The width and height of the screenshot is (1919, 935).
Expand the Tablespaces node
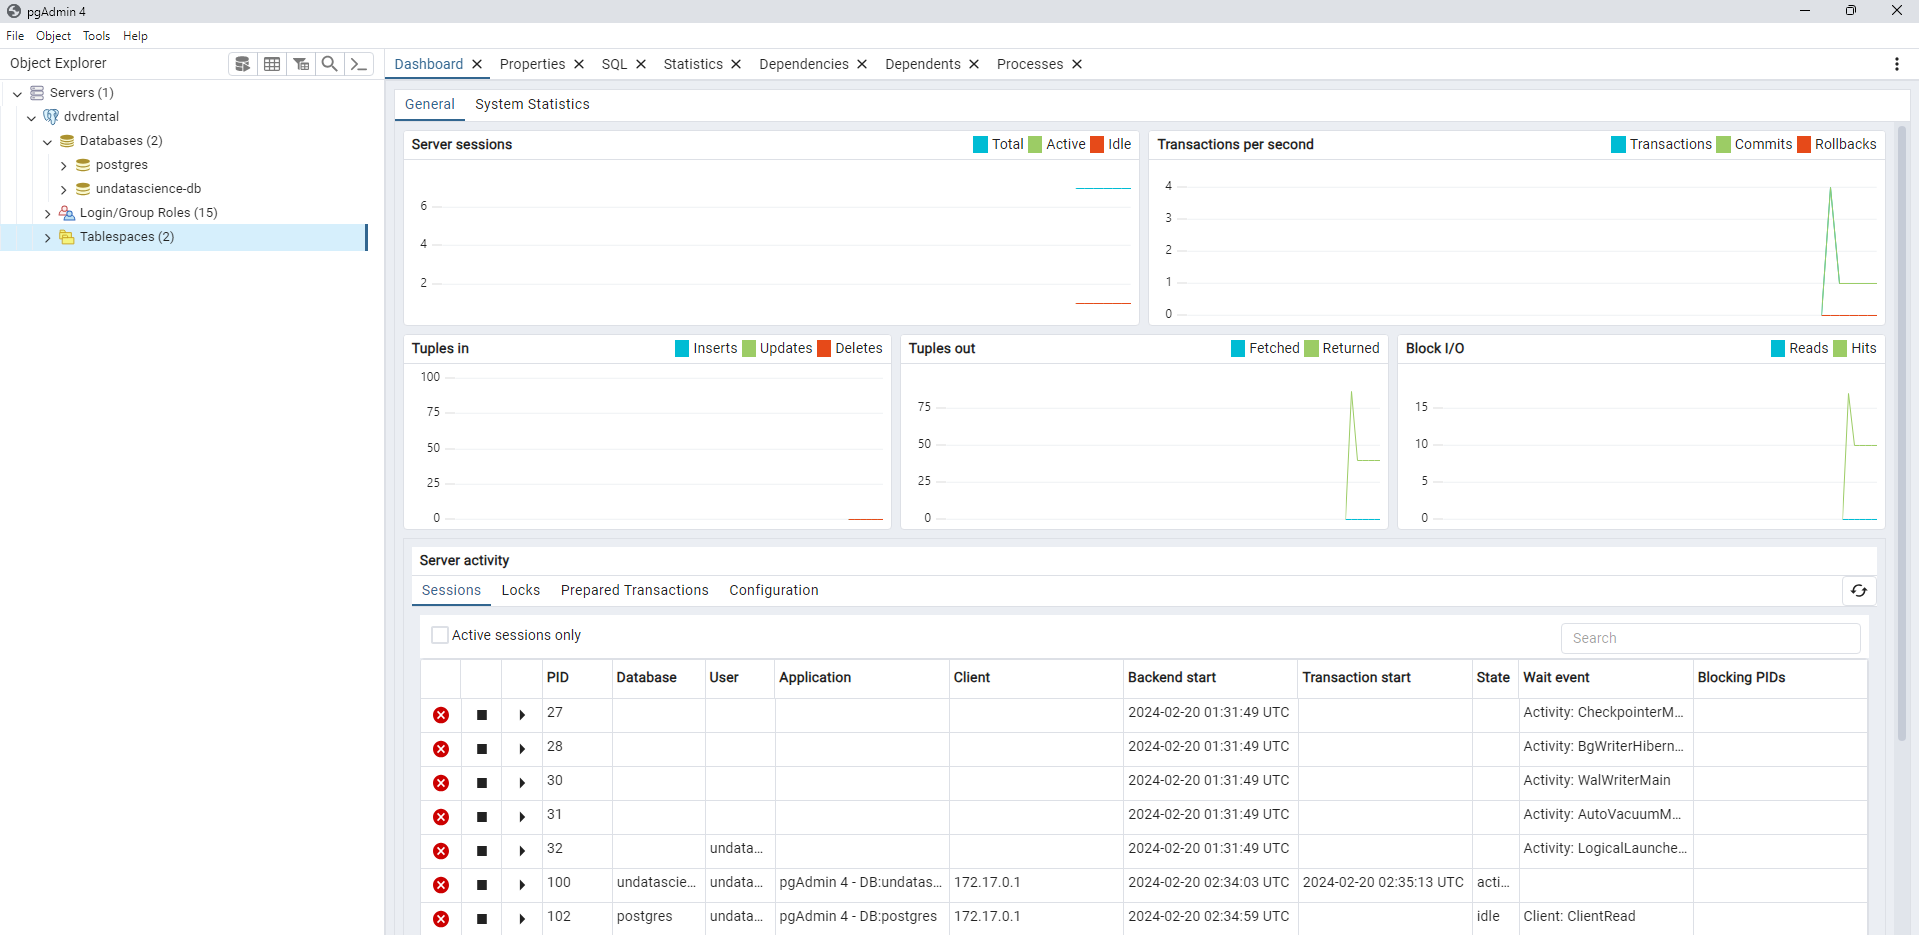point(47,237)
